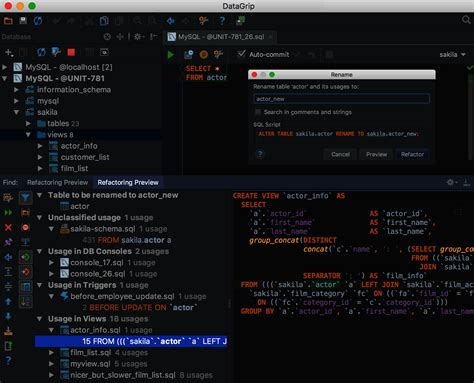Click the actor_new name input field
The image size is (474, 383).
(341, 99)
